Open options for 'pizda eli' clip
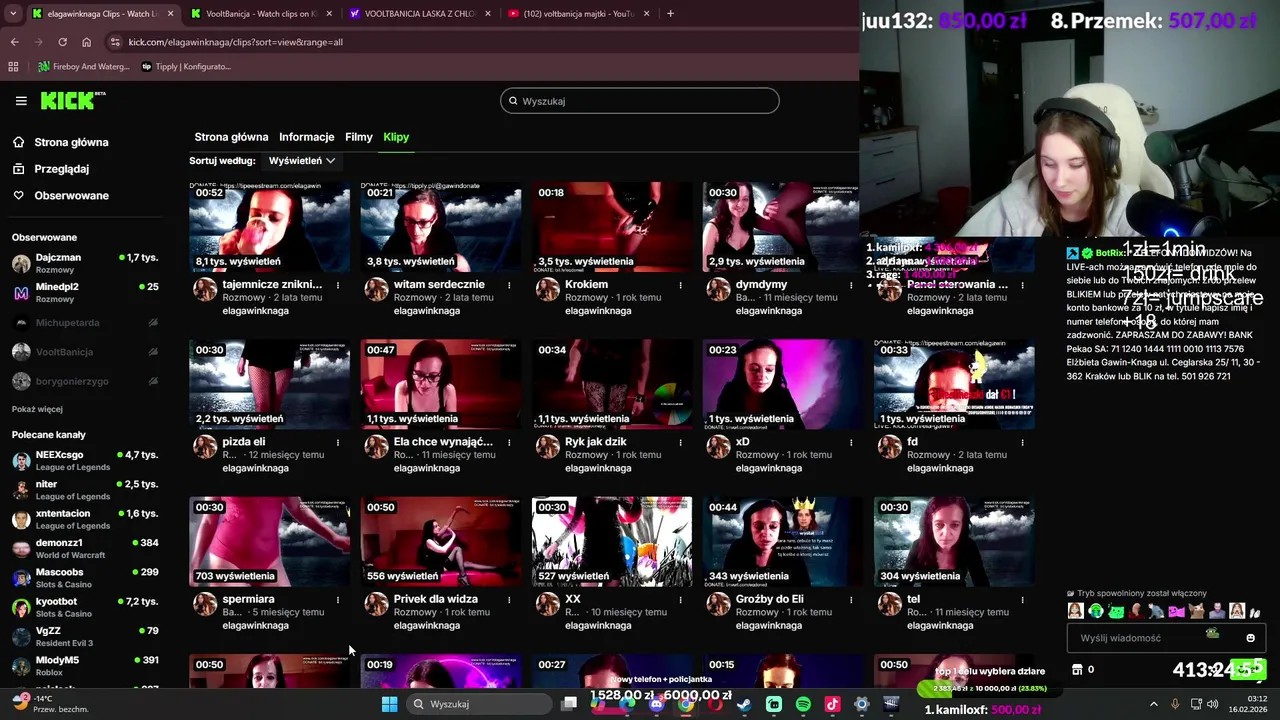 tap(338, 442)
